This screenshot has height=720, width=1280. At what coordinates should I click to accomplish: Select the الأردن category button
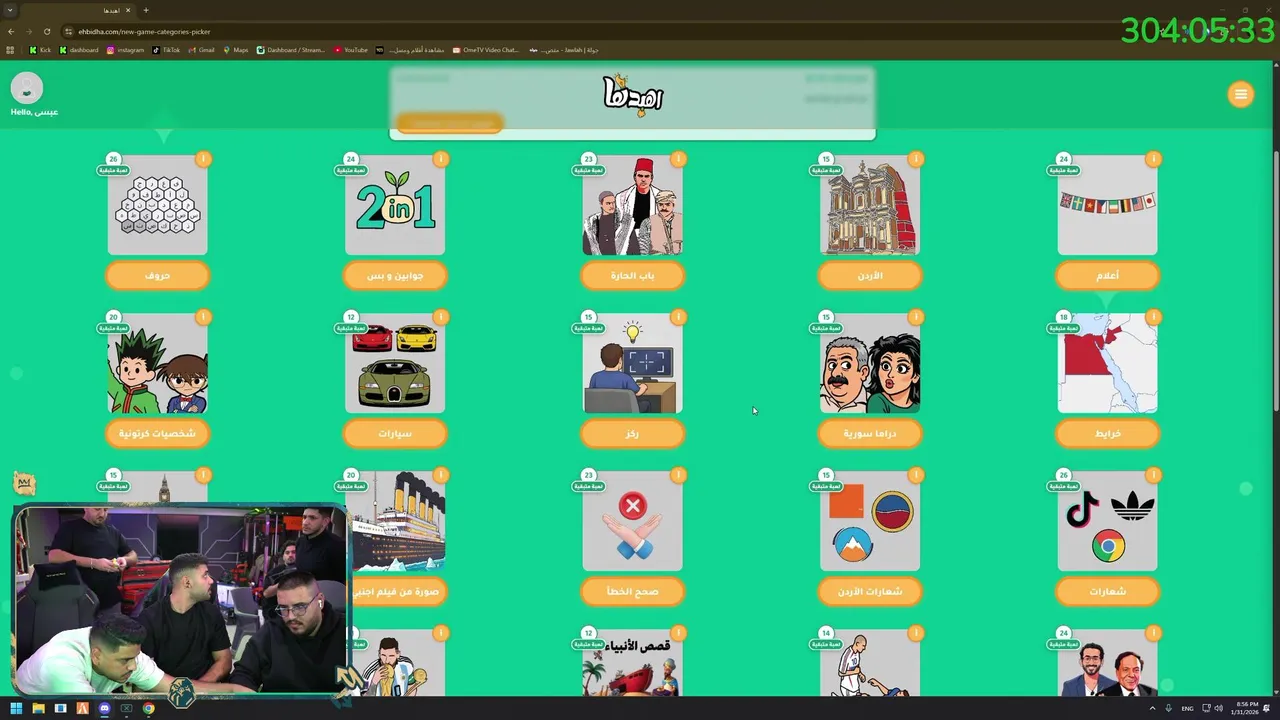tap(870, 275)
